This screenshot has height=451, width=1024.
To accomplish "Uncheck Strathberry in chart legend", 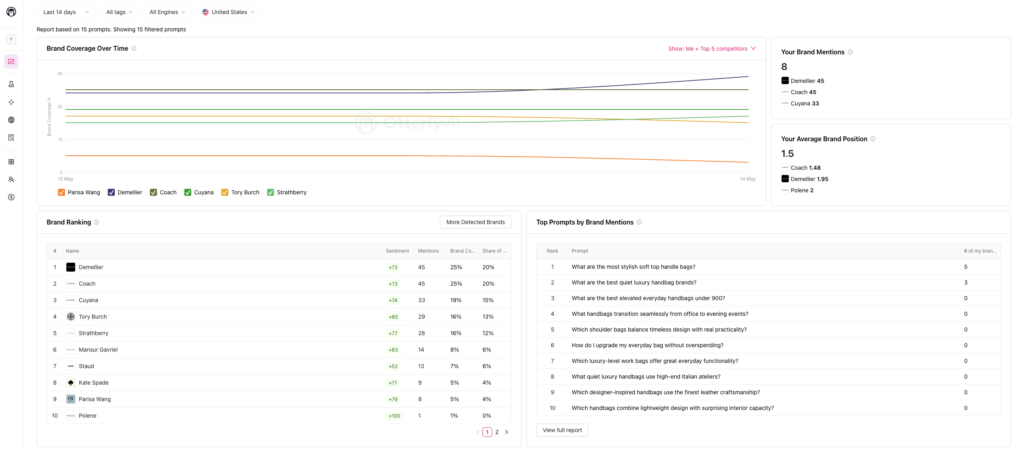I will point(270,193).
